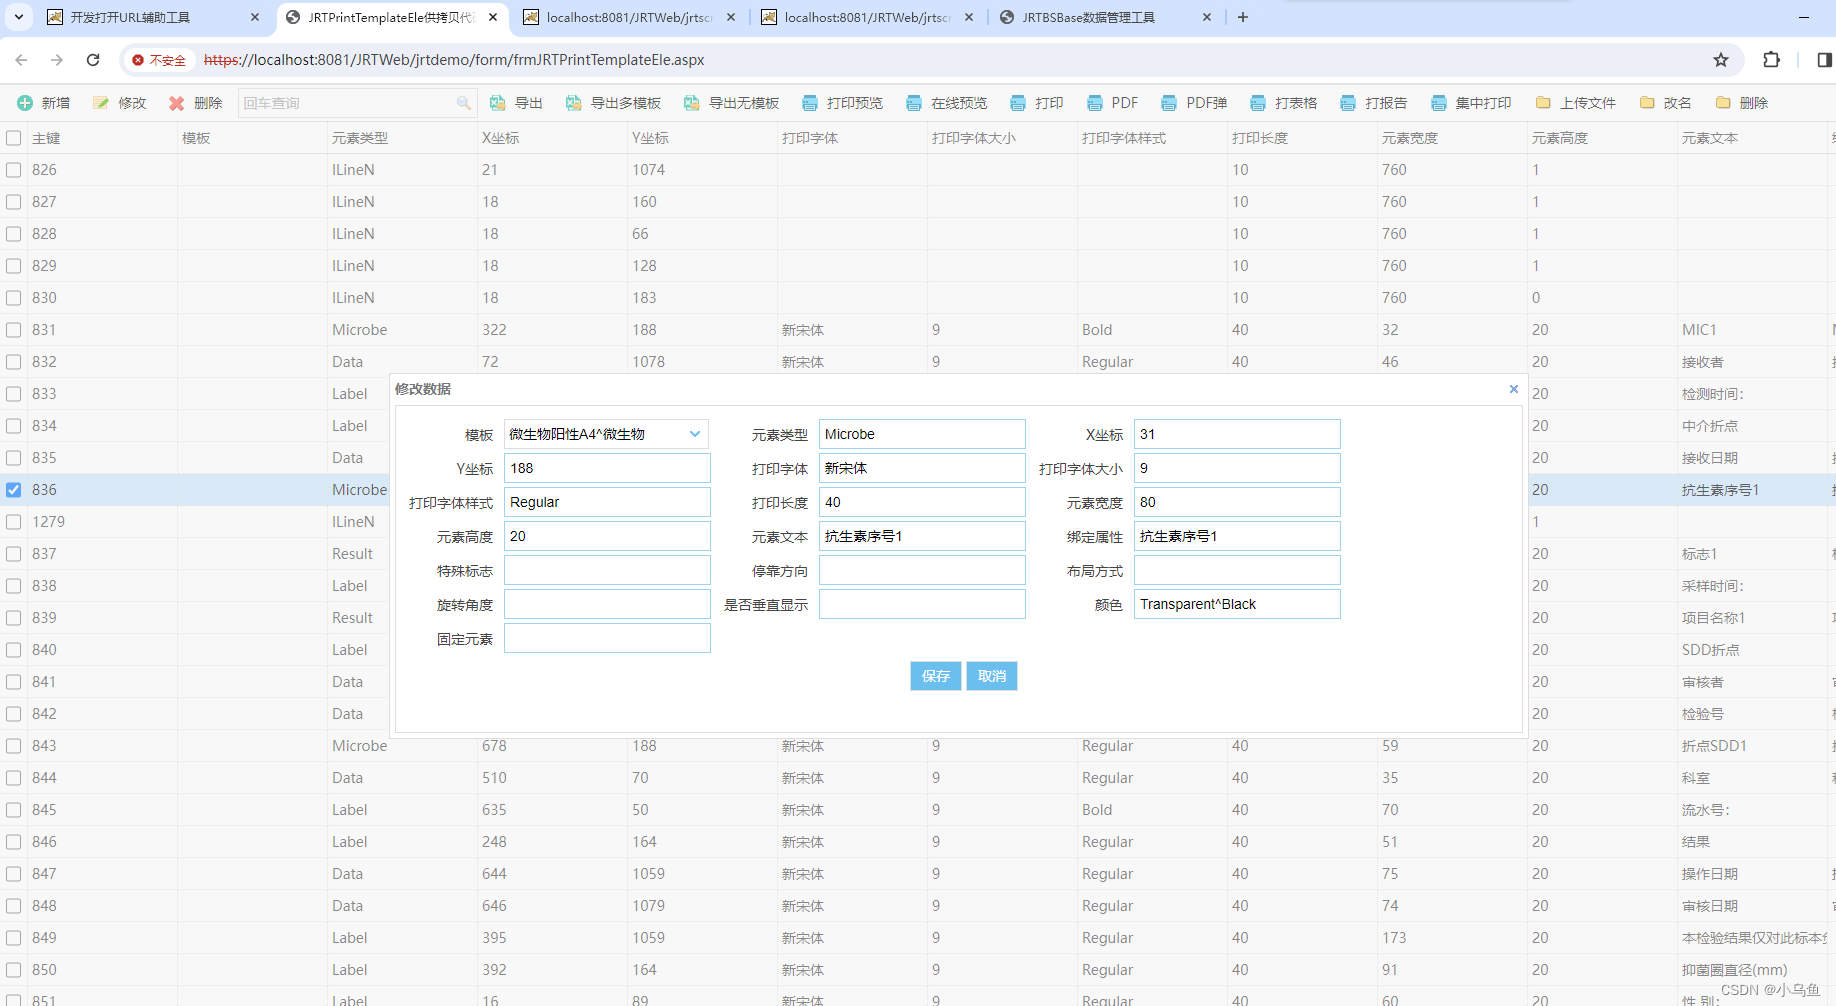Viewport: 1836px width, 1006px height.
Task: Click the 取消 cancel button
Action: pos(992,676)
